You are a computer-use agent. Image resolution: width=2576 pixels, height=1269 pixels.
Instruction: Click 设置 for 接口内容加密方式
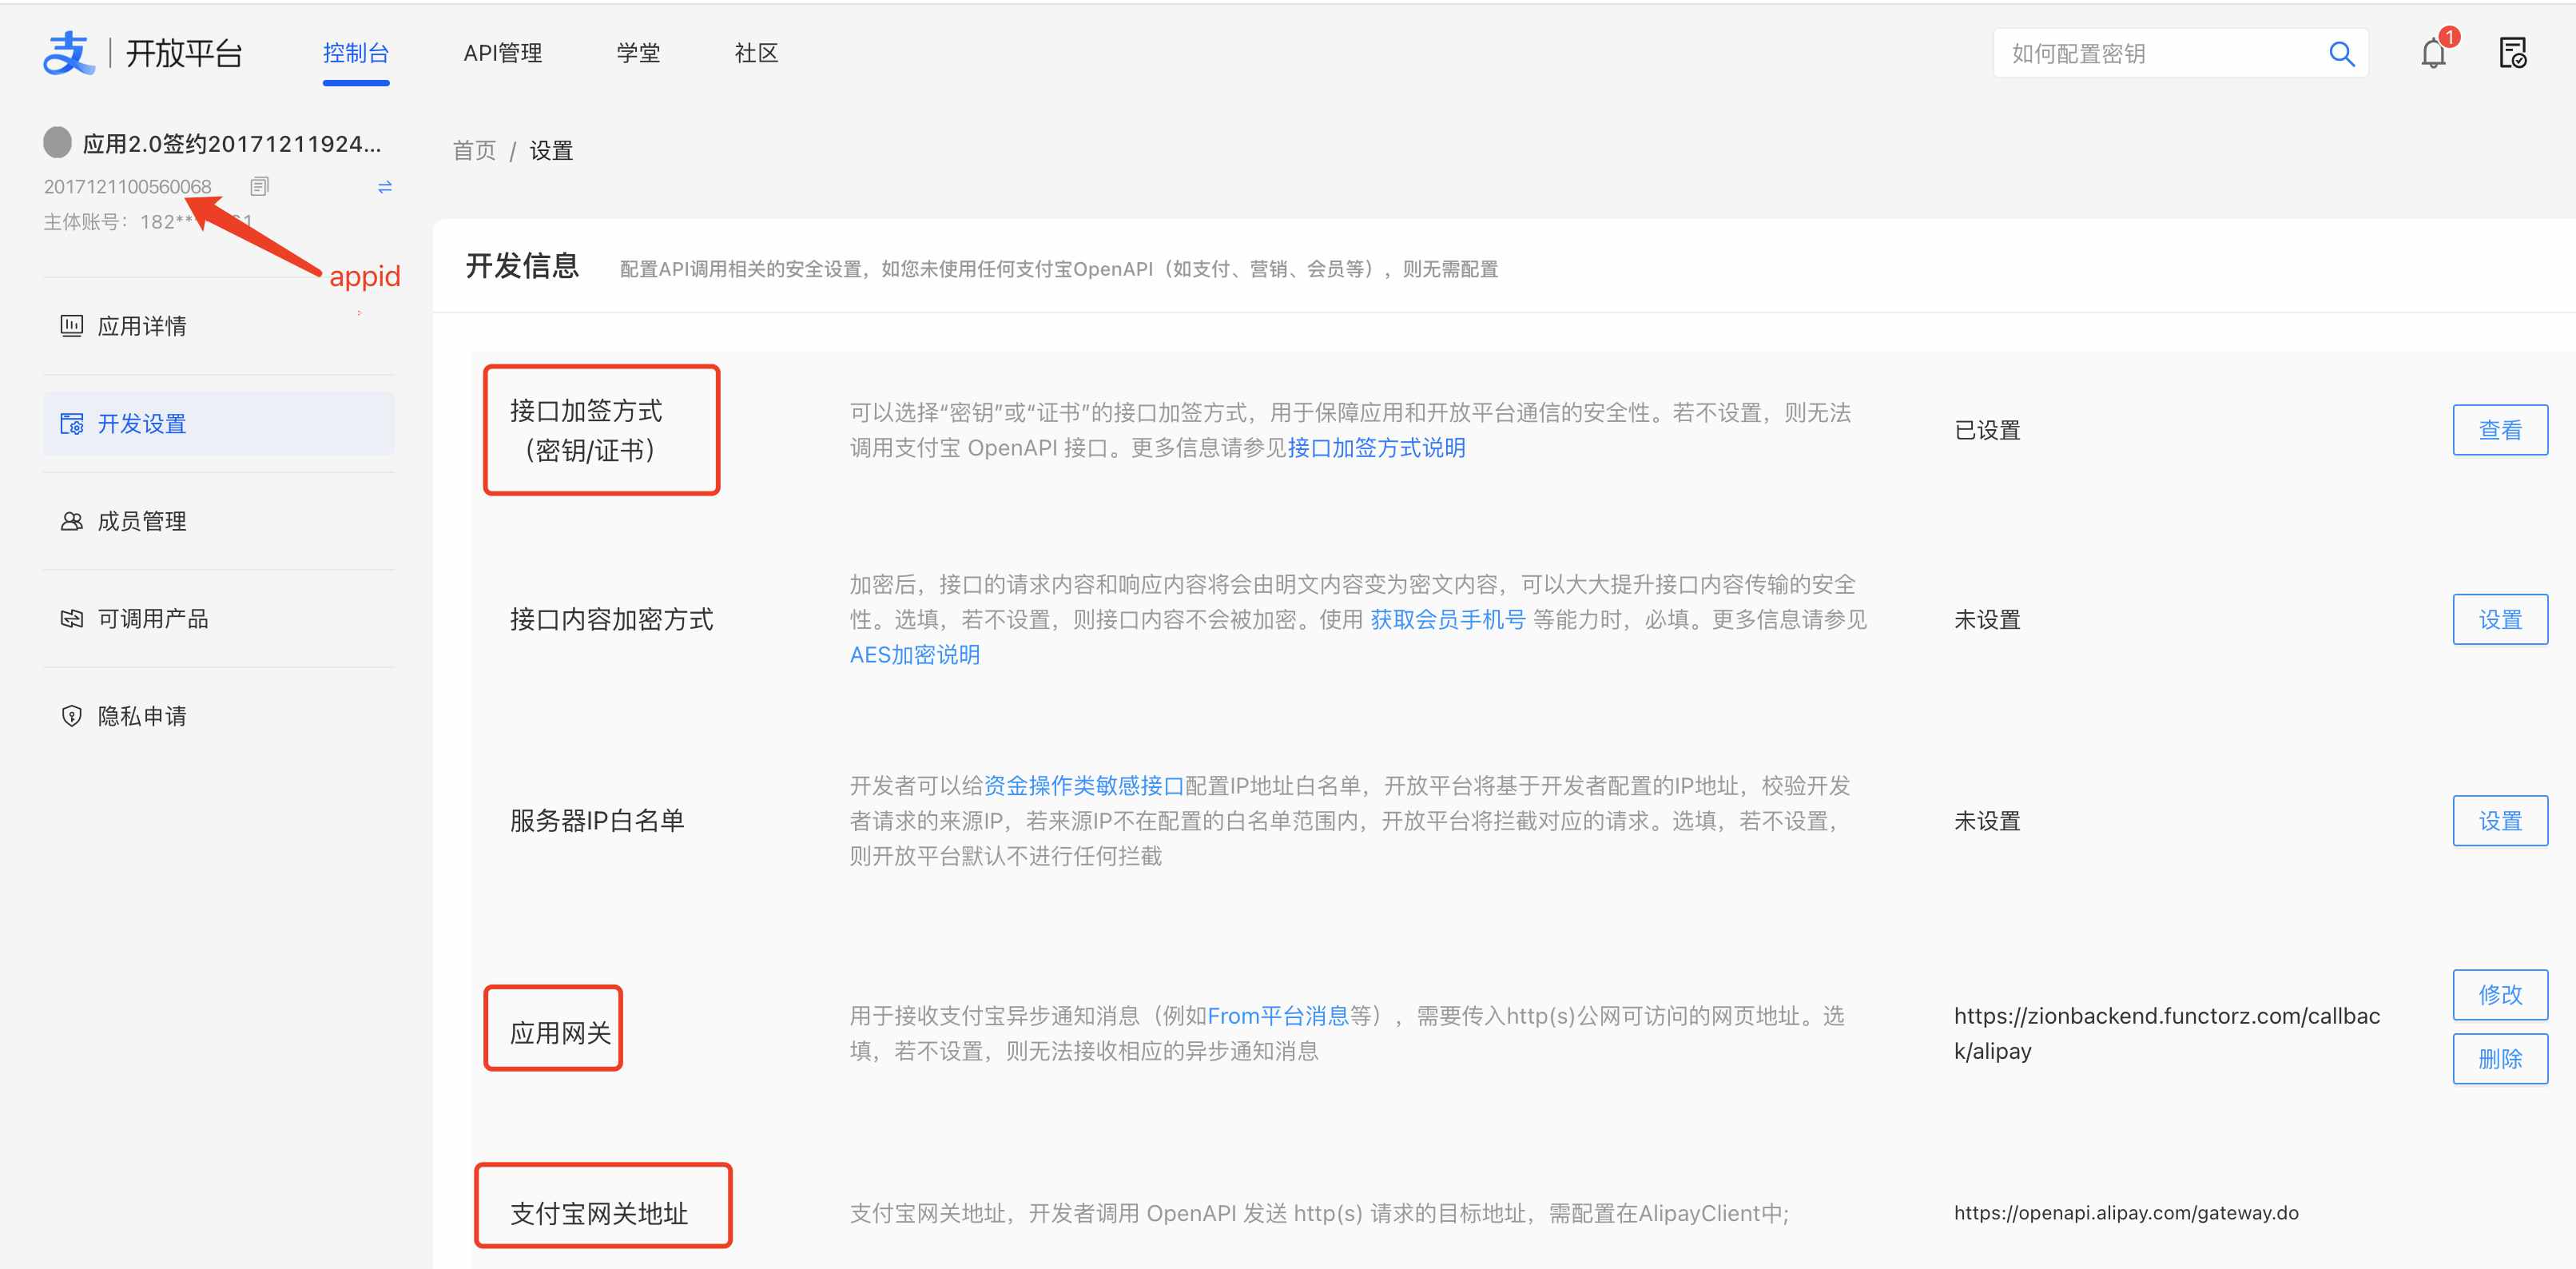click(2500, 620)
